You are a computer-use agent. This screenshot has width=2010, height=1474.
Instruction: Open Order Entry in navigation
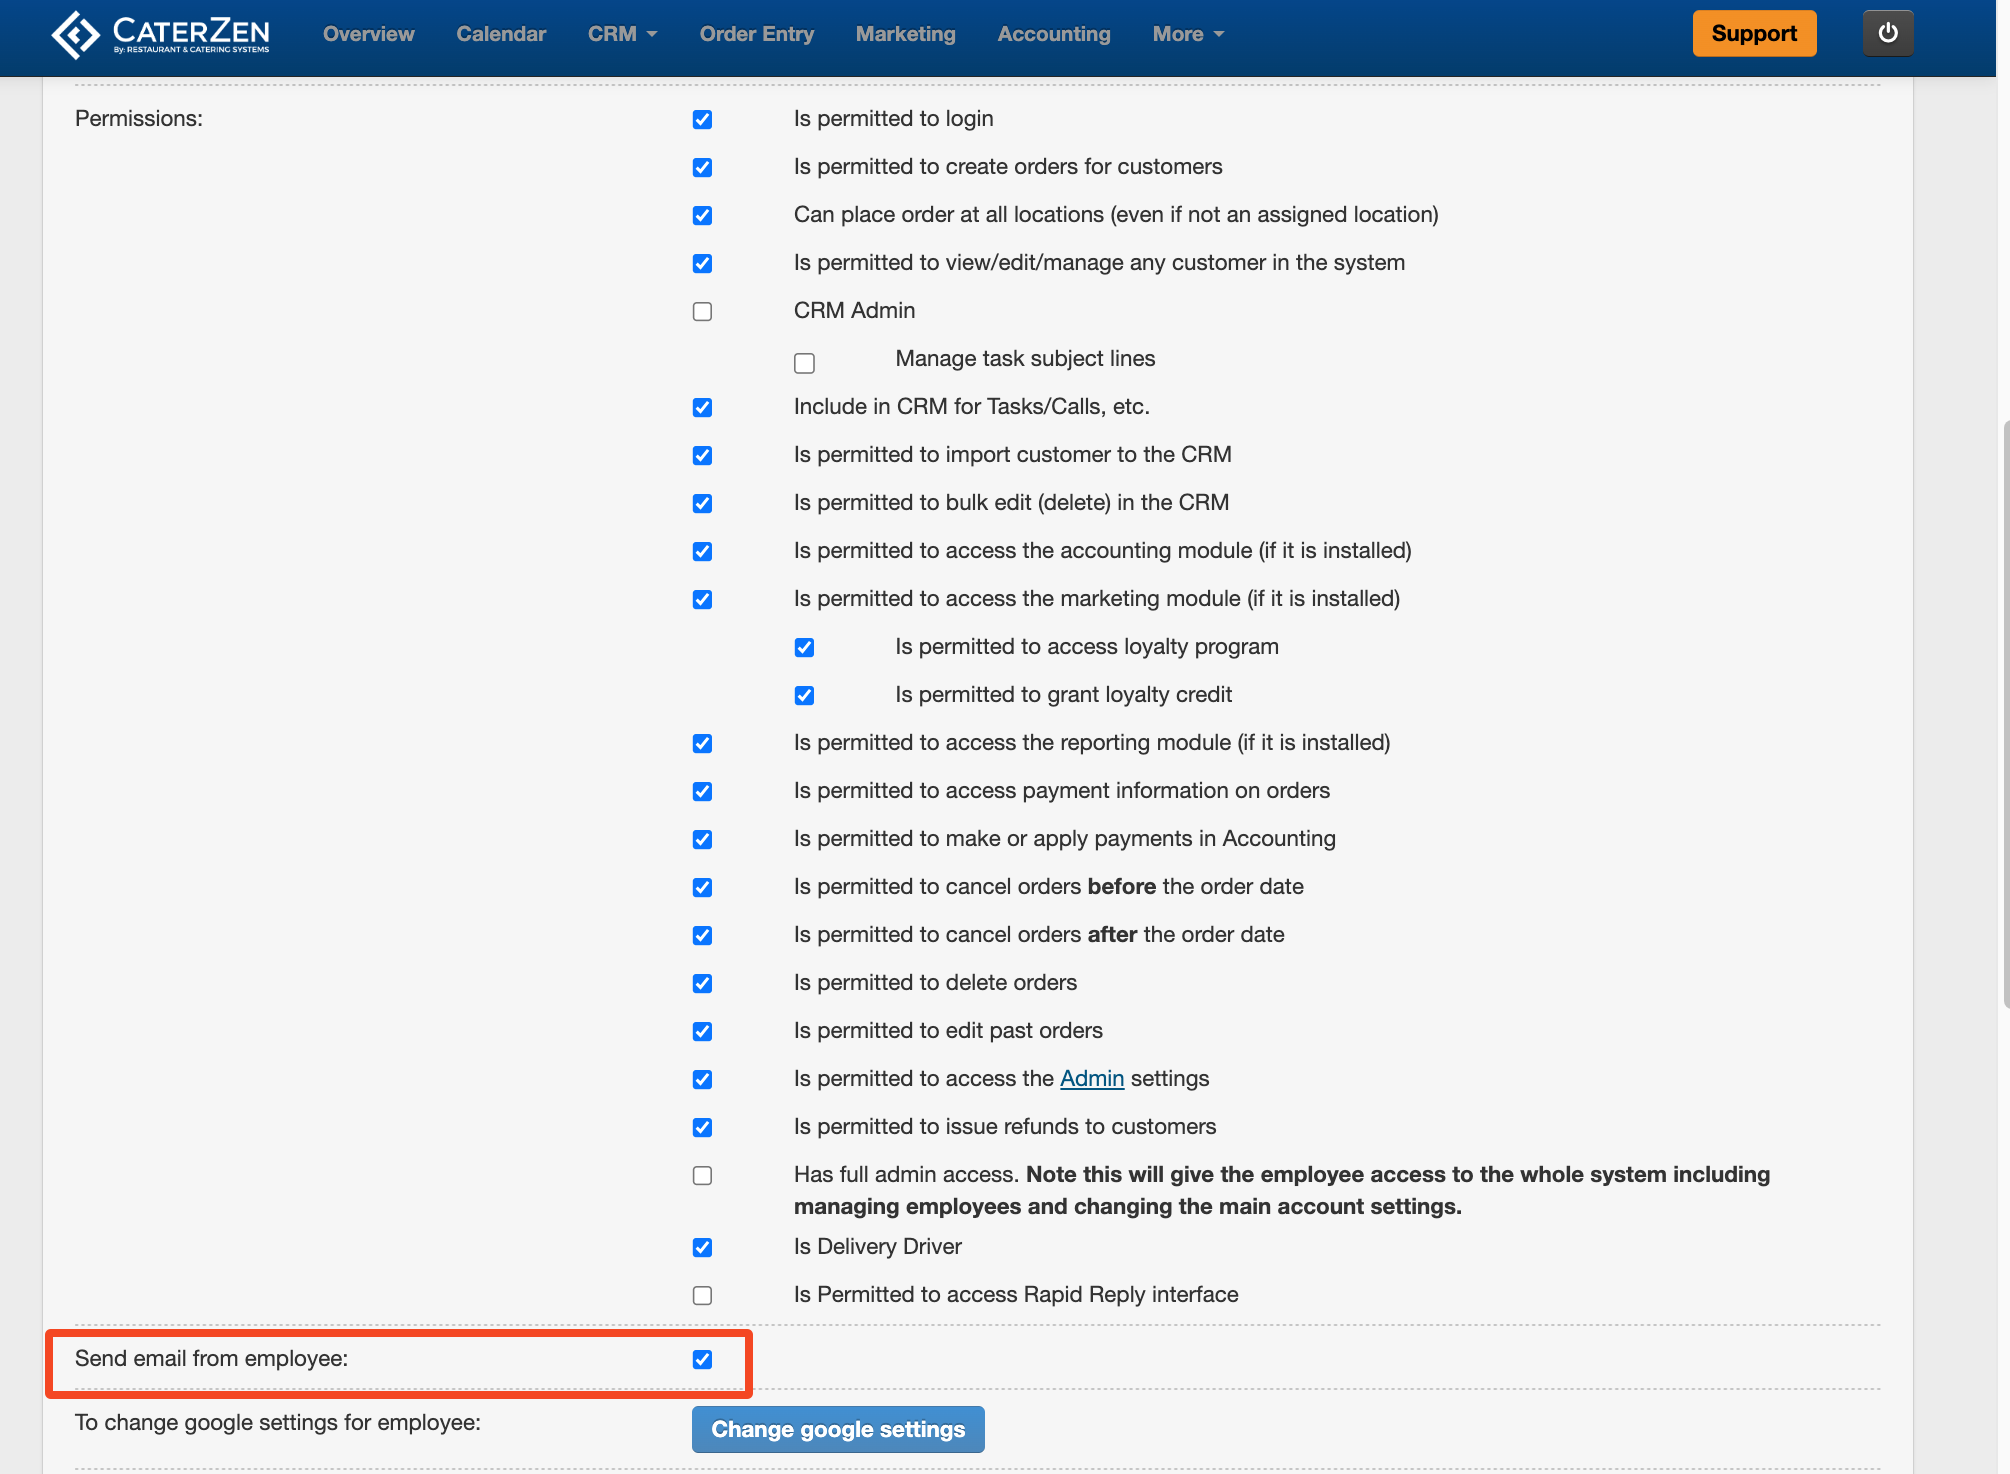click(756, 34)
